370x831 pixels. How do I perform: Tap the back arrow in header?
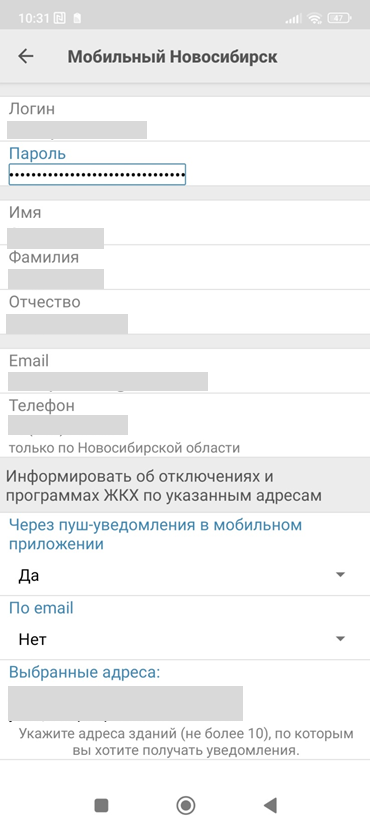(25, 57)
